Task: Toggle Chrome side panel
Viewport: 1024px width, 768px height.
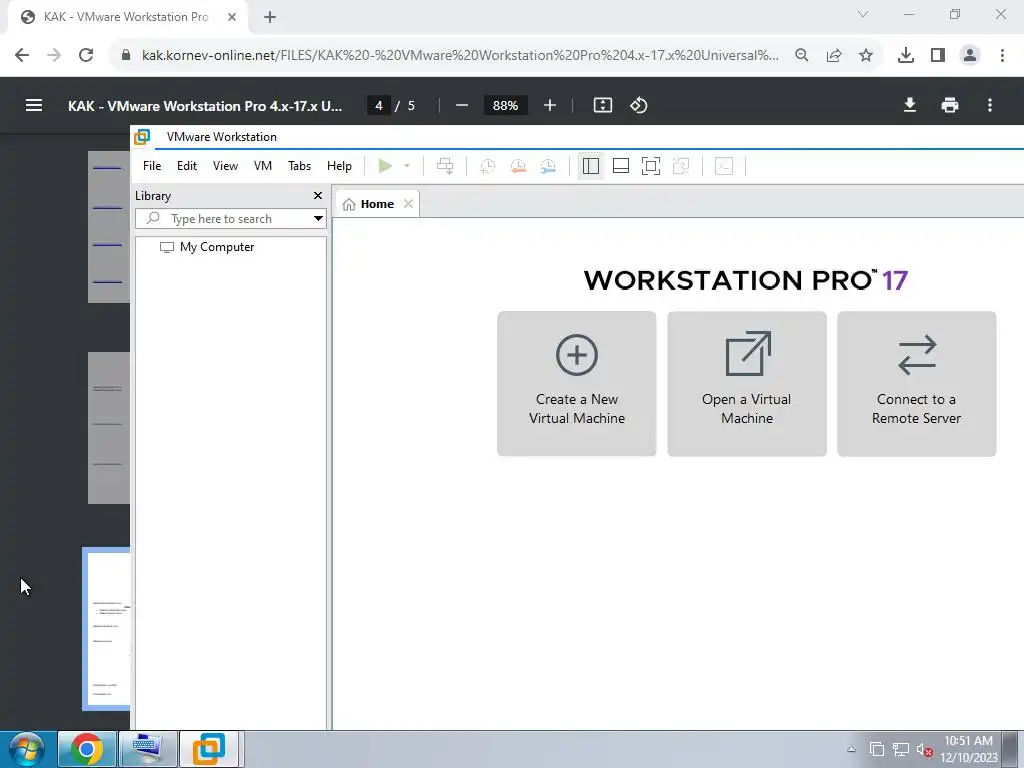Action: [938, 56]
